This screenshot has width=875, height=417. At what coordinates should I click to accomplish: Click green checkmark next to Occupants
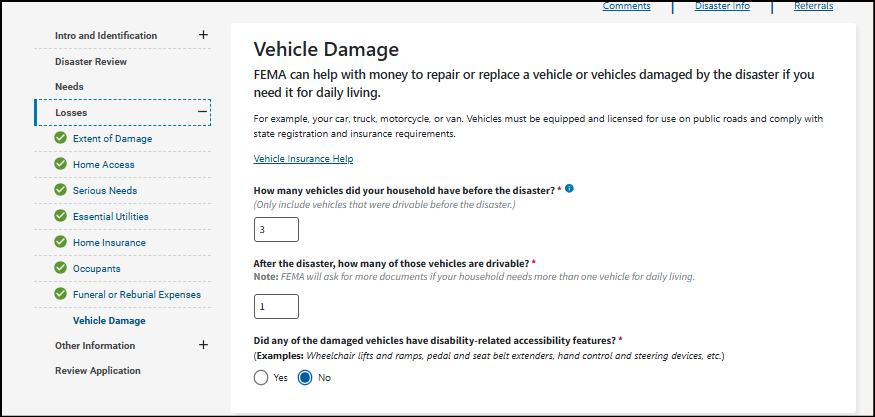[x=60, y=268]
